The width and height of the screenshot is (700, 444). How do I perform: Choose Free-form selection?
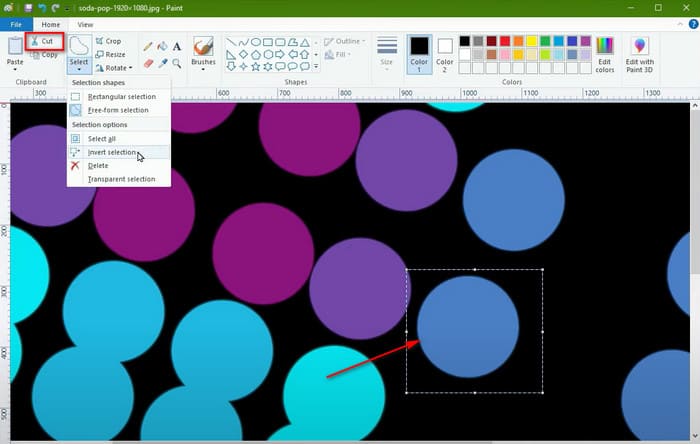[118, 110]
